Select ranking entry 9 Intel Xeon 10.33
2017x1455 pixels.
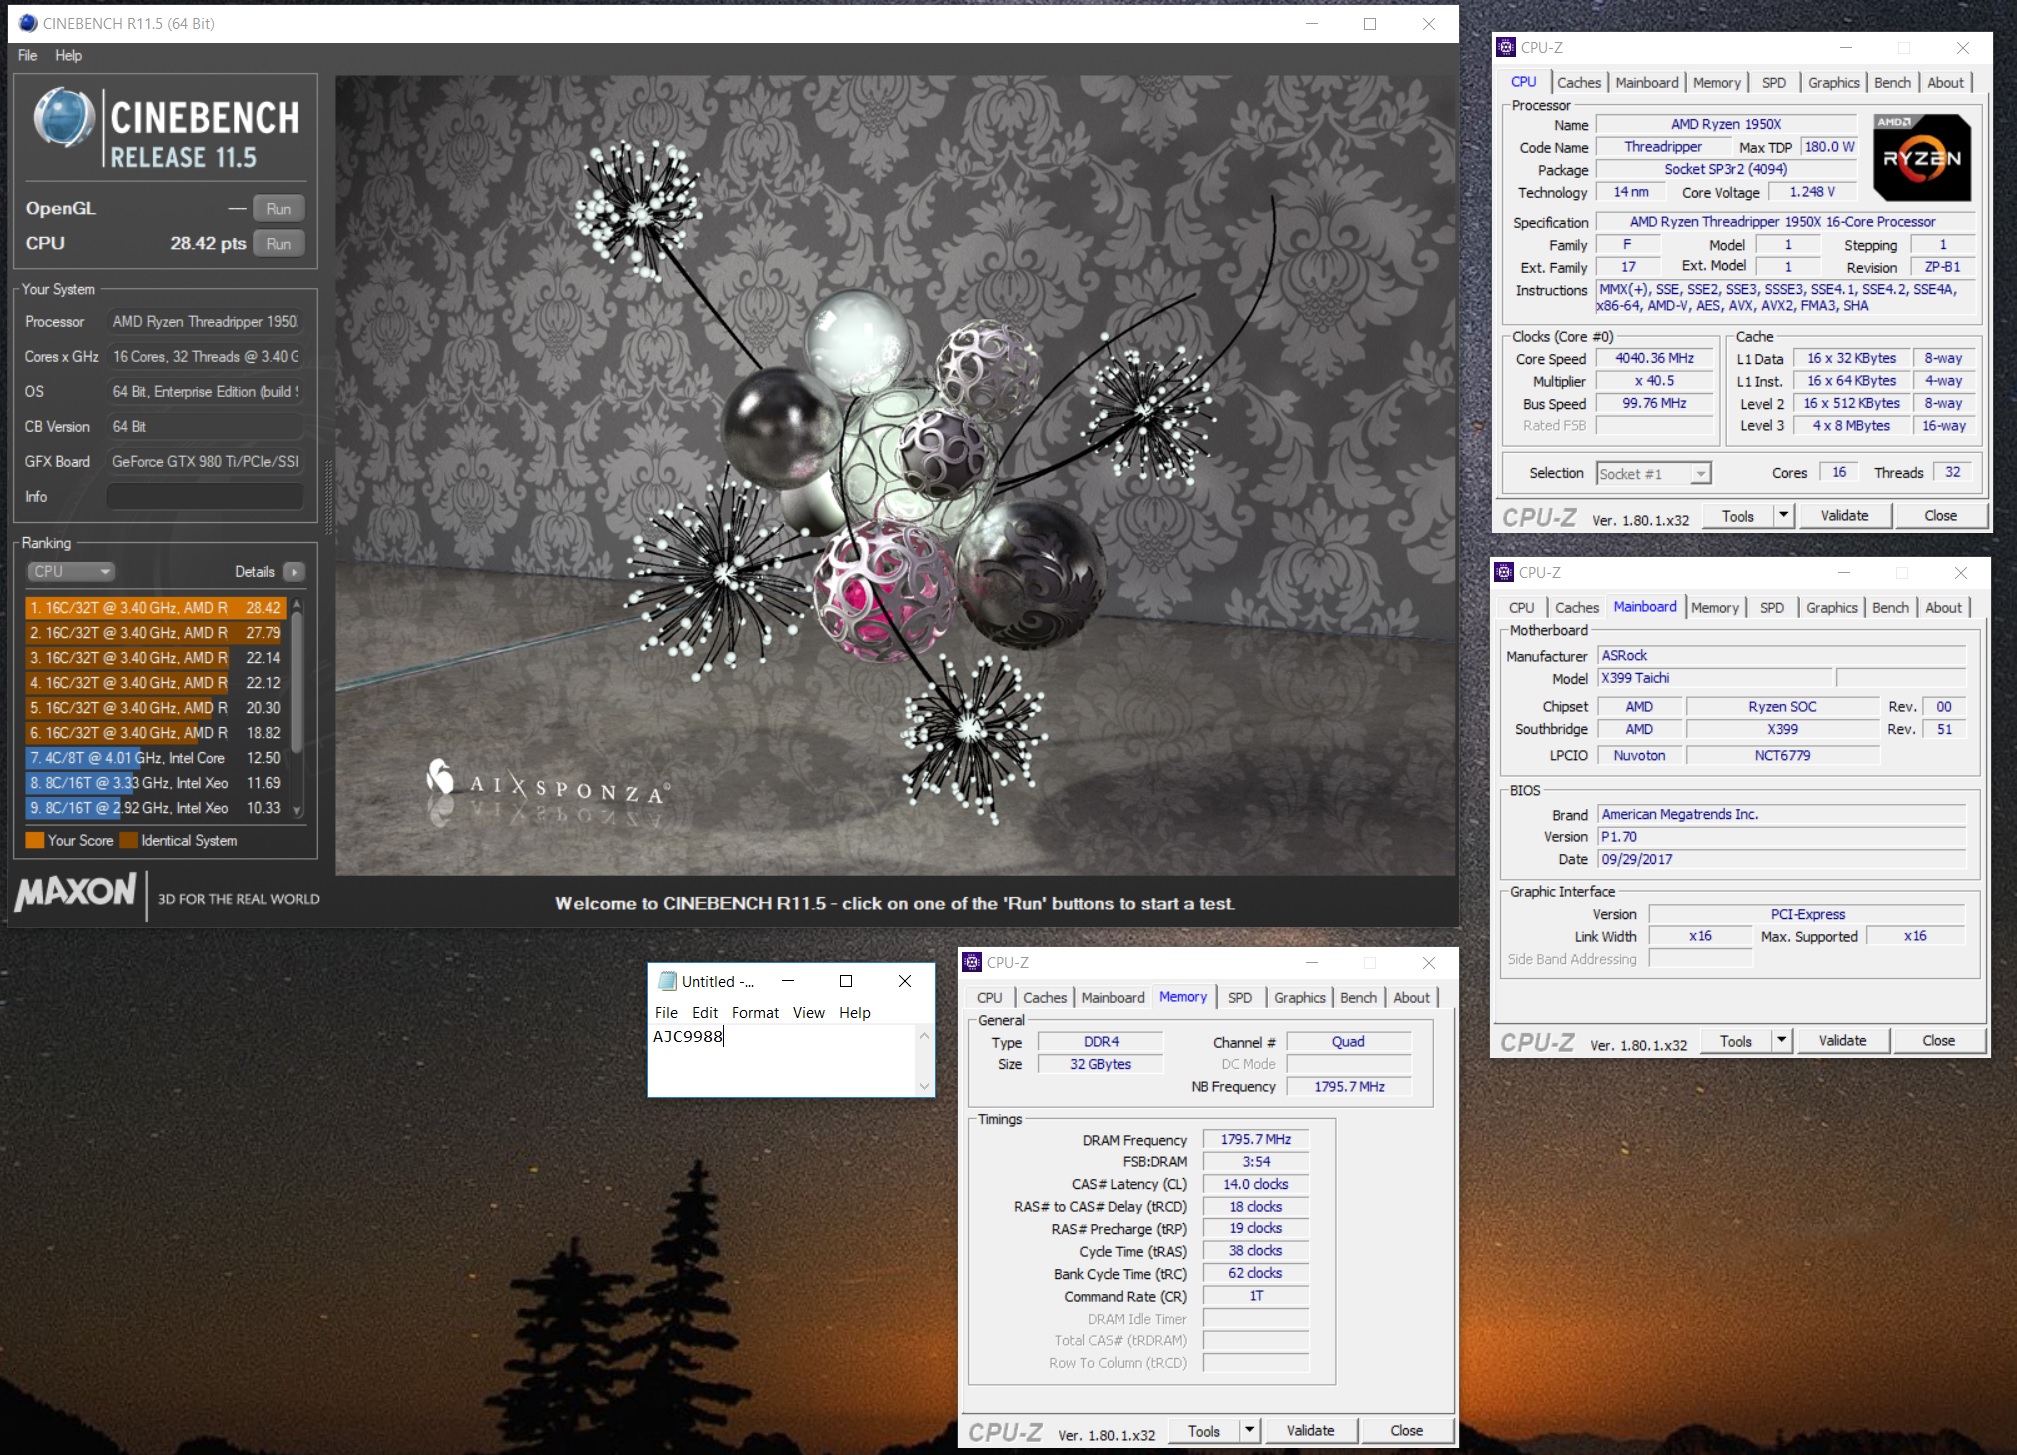point(156,808)
